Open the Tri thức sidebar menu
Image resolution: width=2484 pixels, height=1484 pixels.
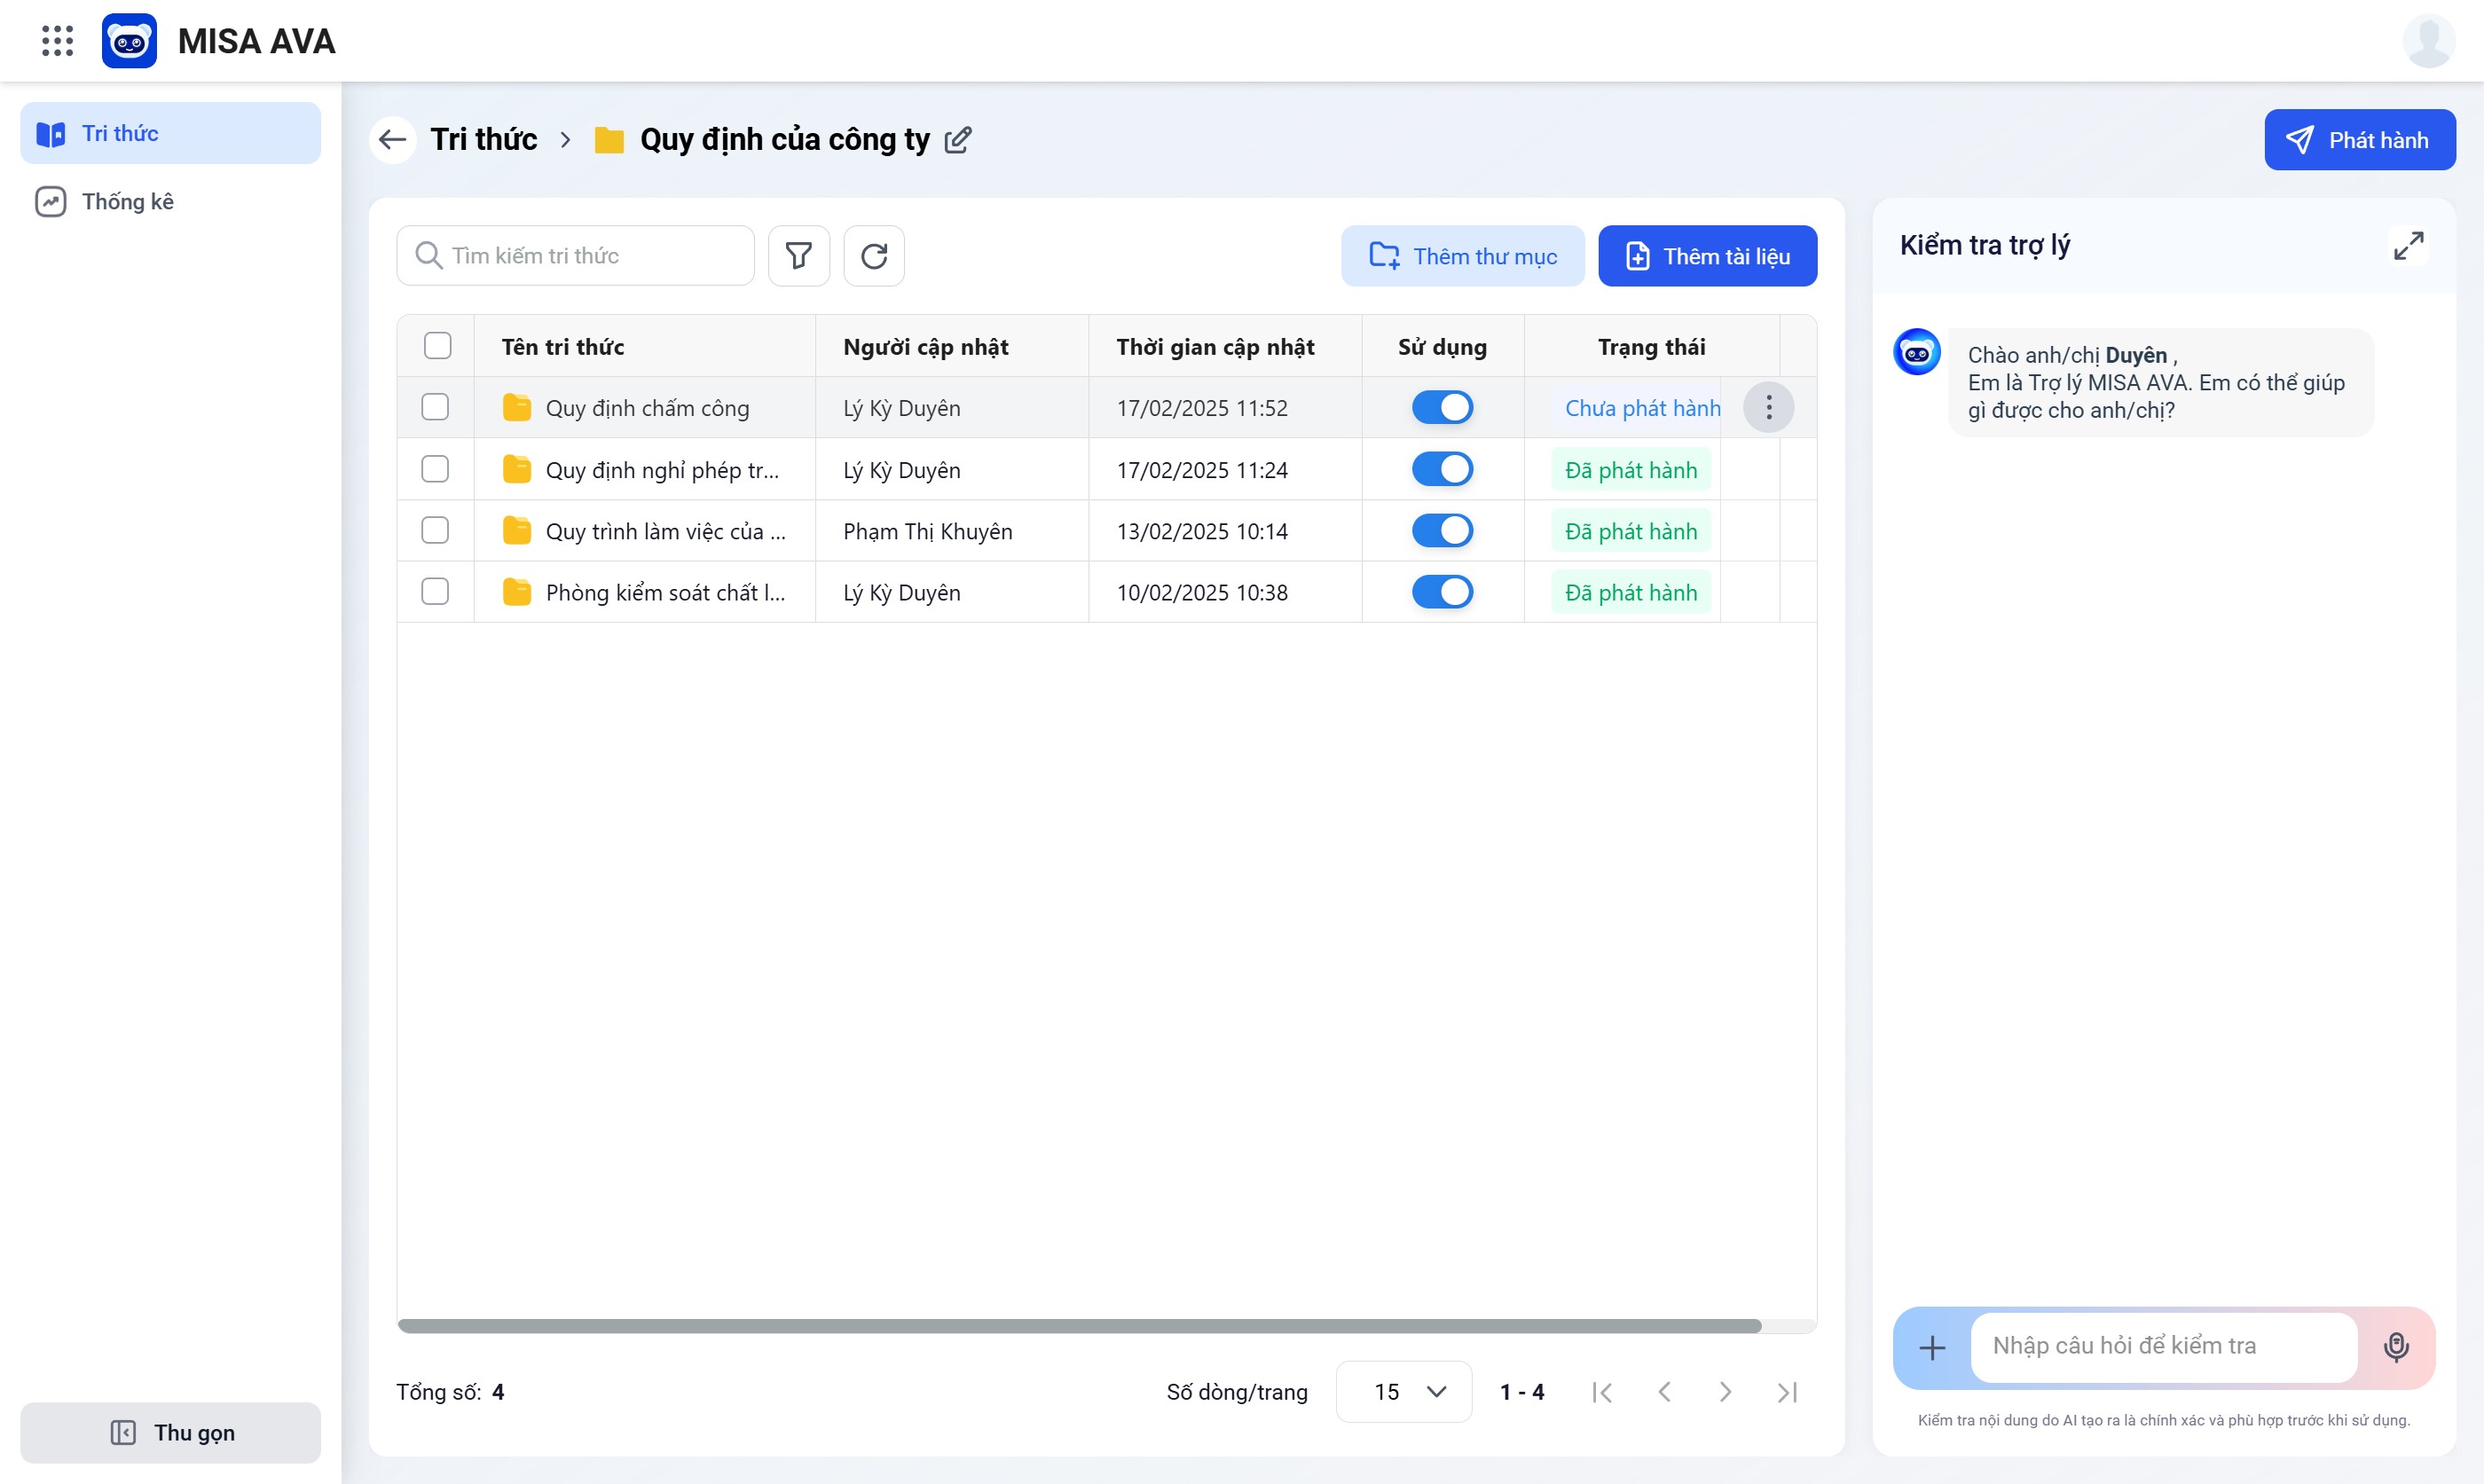170,133
